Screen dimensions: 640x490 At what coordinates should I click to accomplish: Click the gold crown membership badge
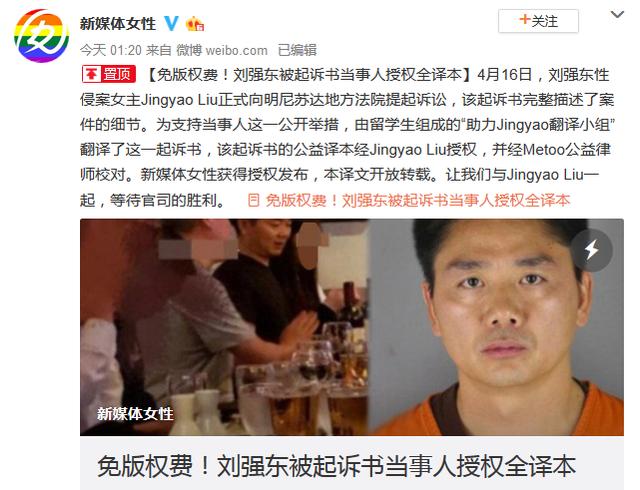point(195,24)
